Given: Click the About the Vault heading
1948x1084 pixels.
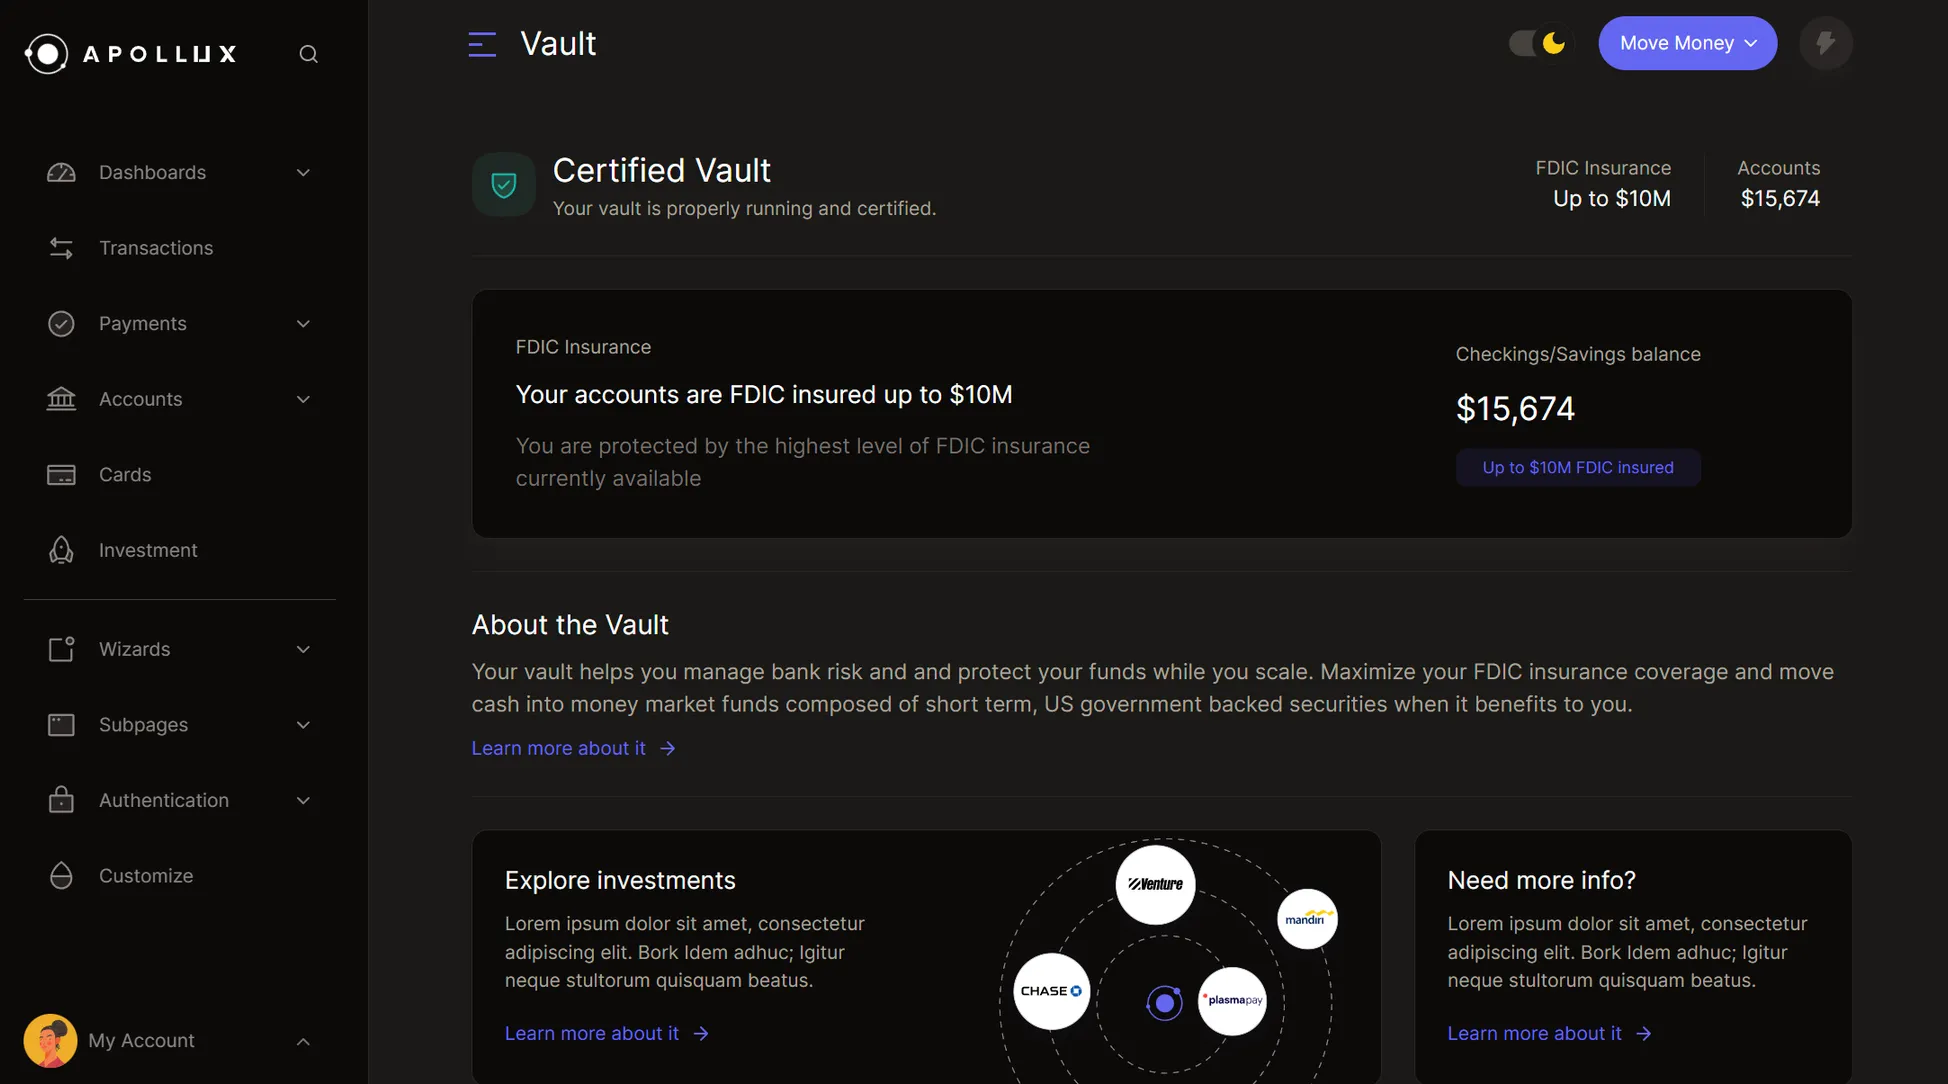Looking at the screenshot, I should click(x=570, y=625).
